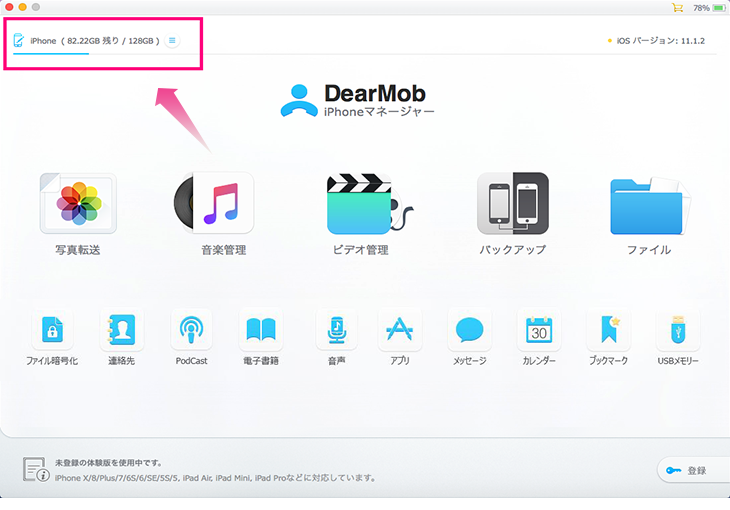
Task: Open メッセージ messages
Action: pos(470,329)
